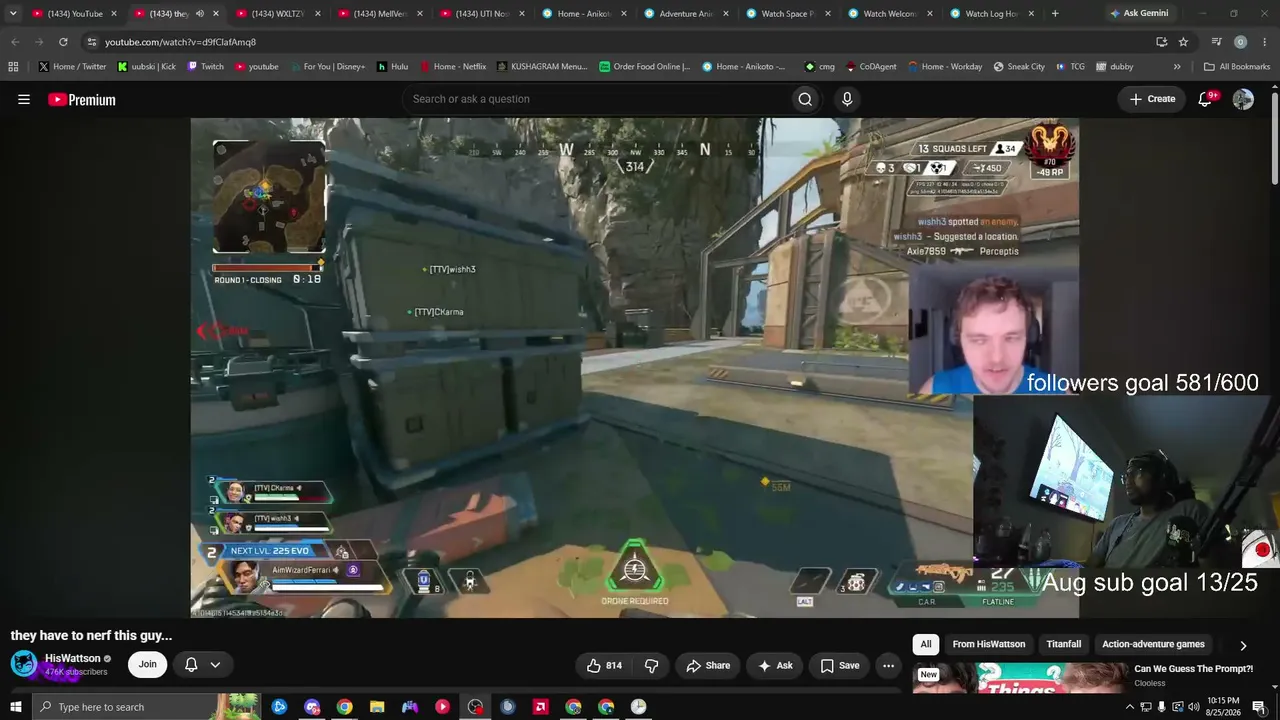Go to YouTube Premium home logo
Screen dimensions: 1280x720
coord(82,99)
